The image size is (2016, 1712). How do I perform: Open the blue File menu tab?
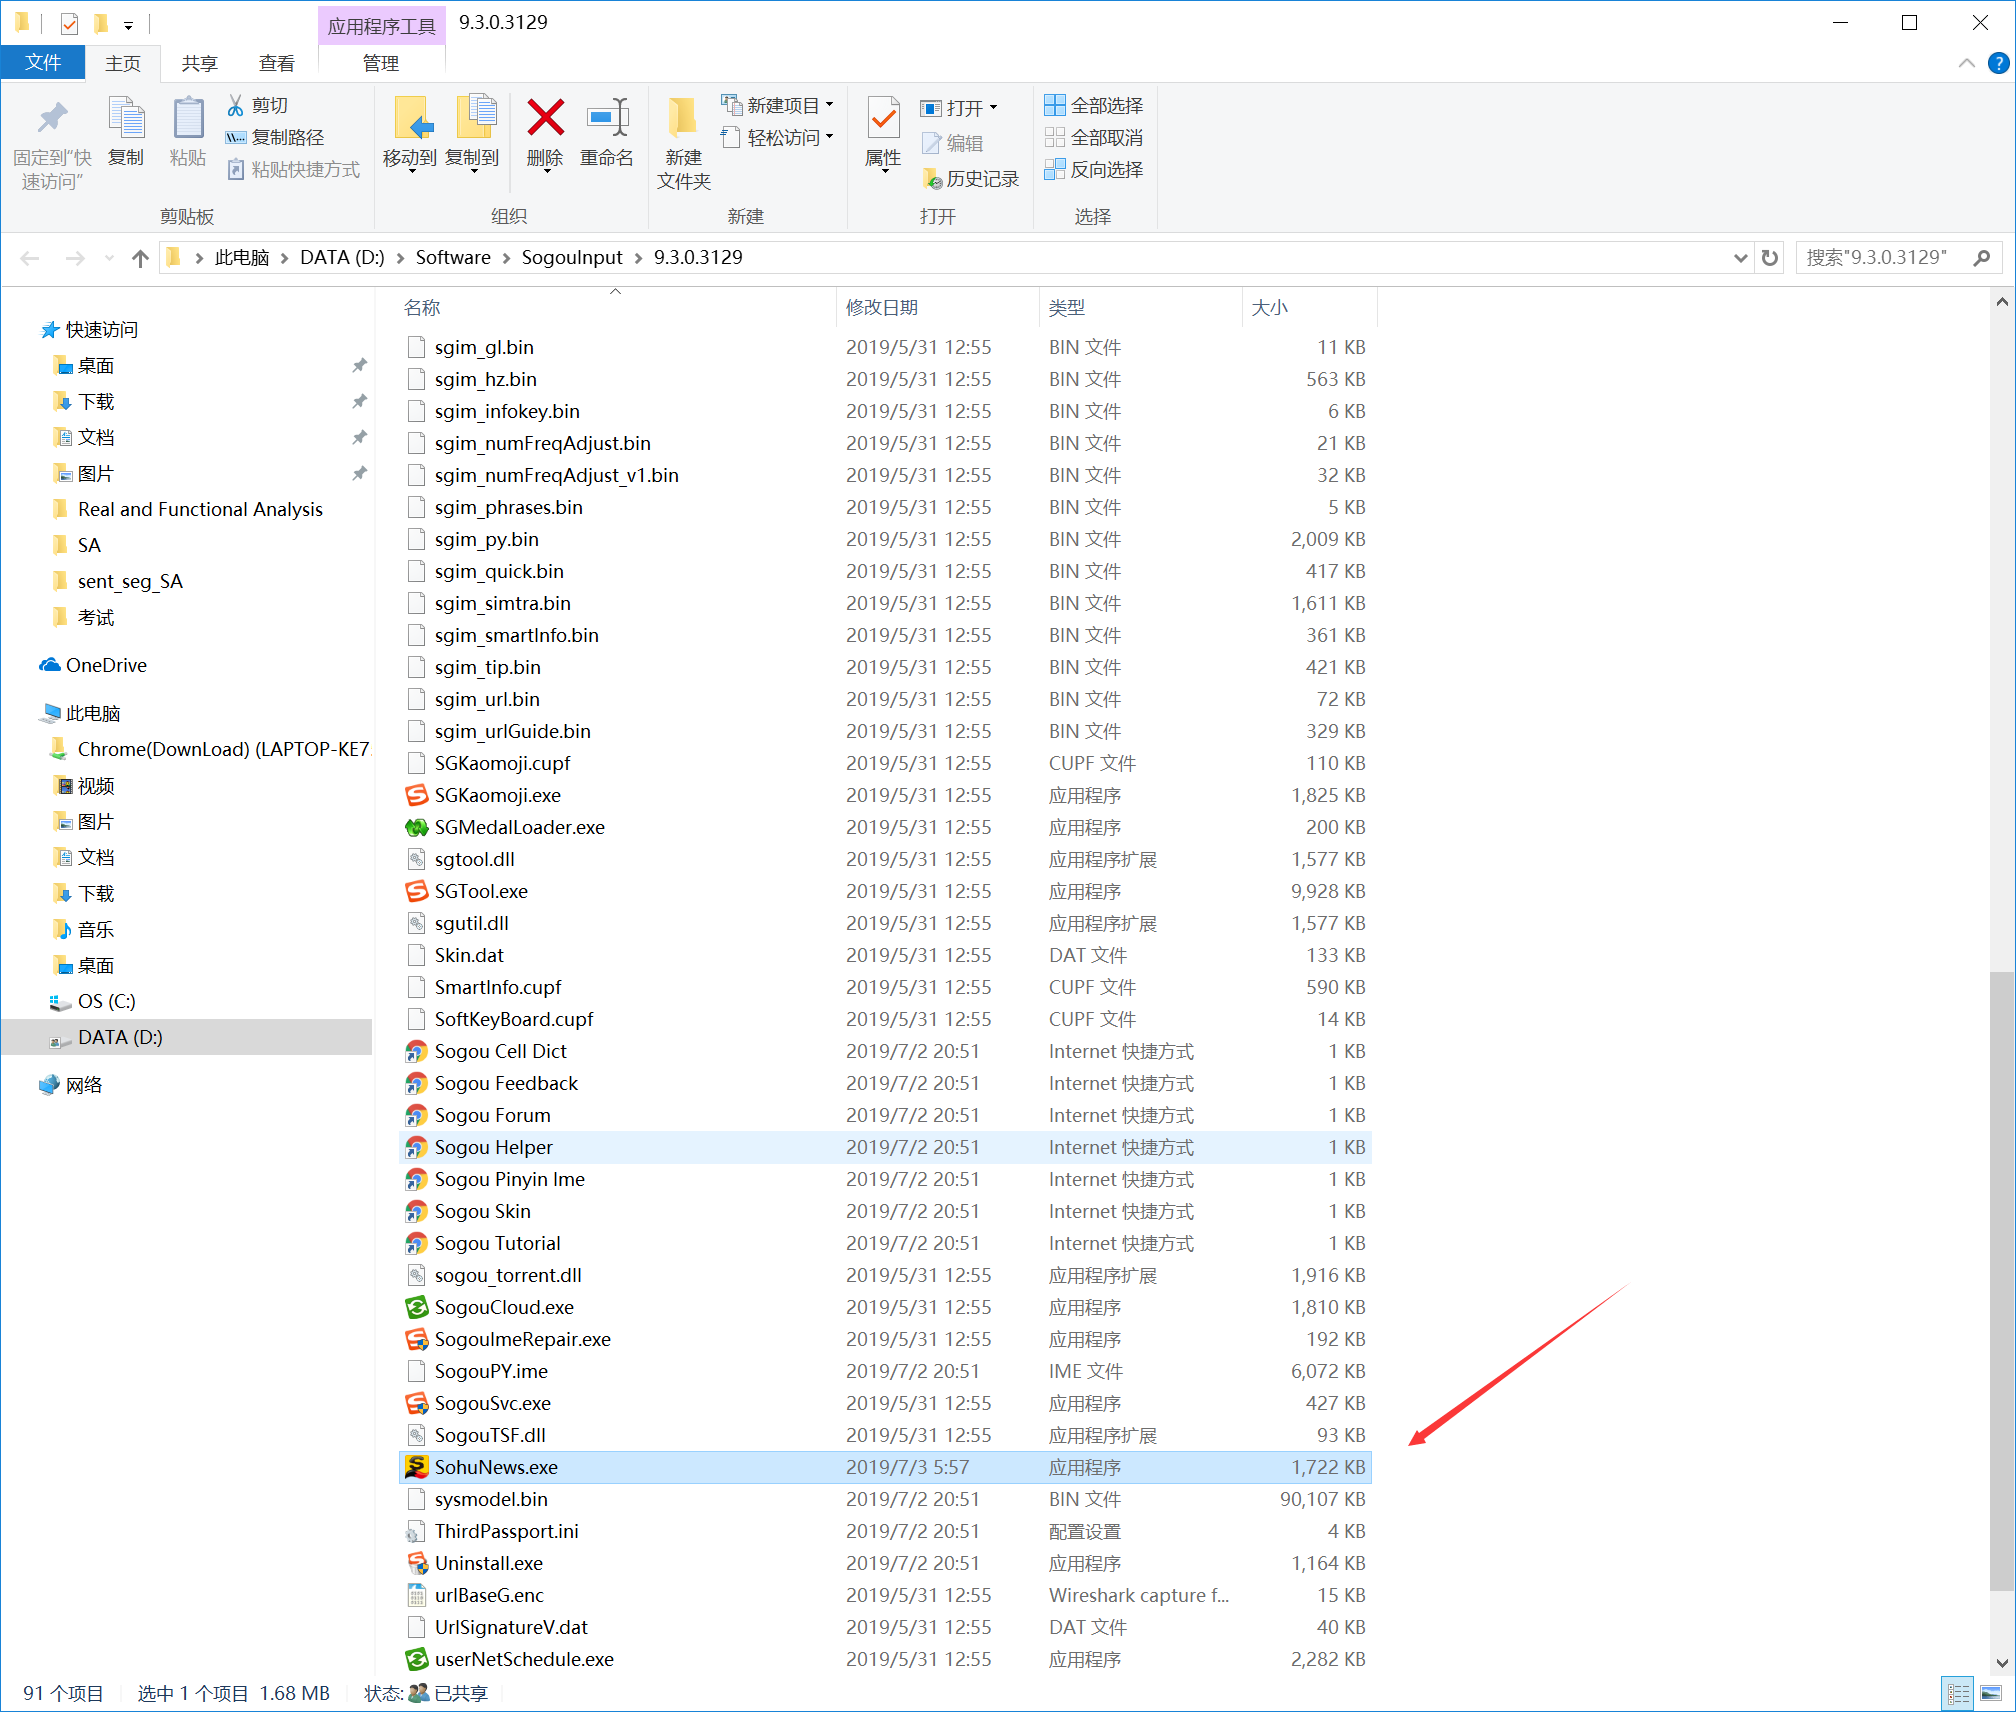(x=43, y=63)
